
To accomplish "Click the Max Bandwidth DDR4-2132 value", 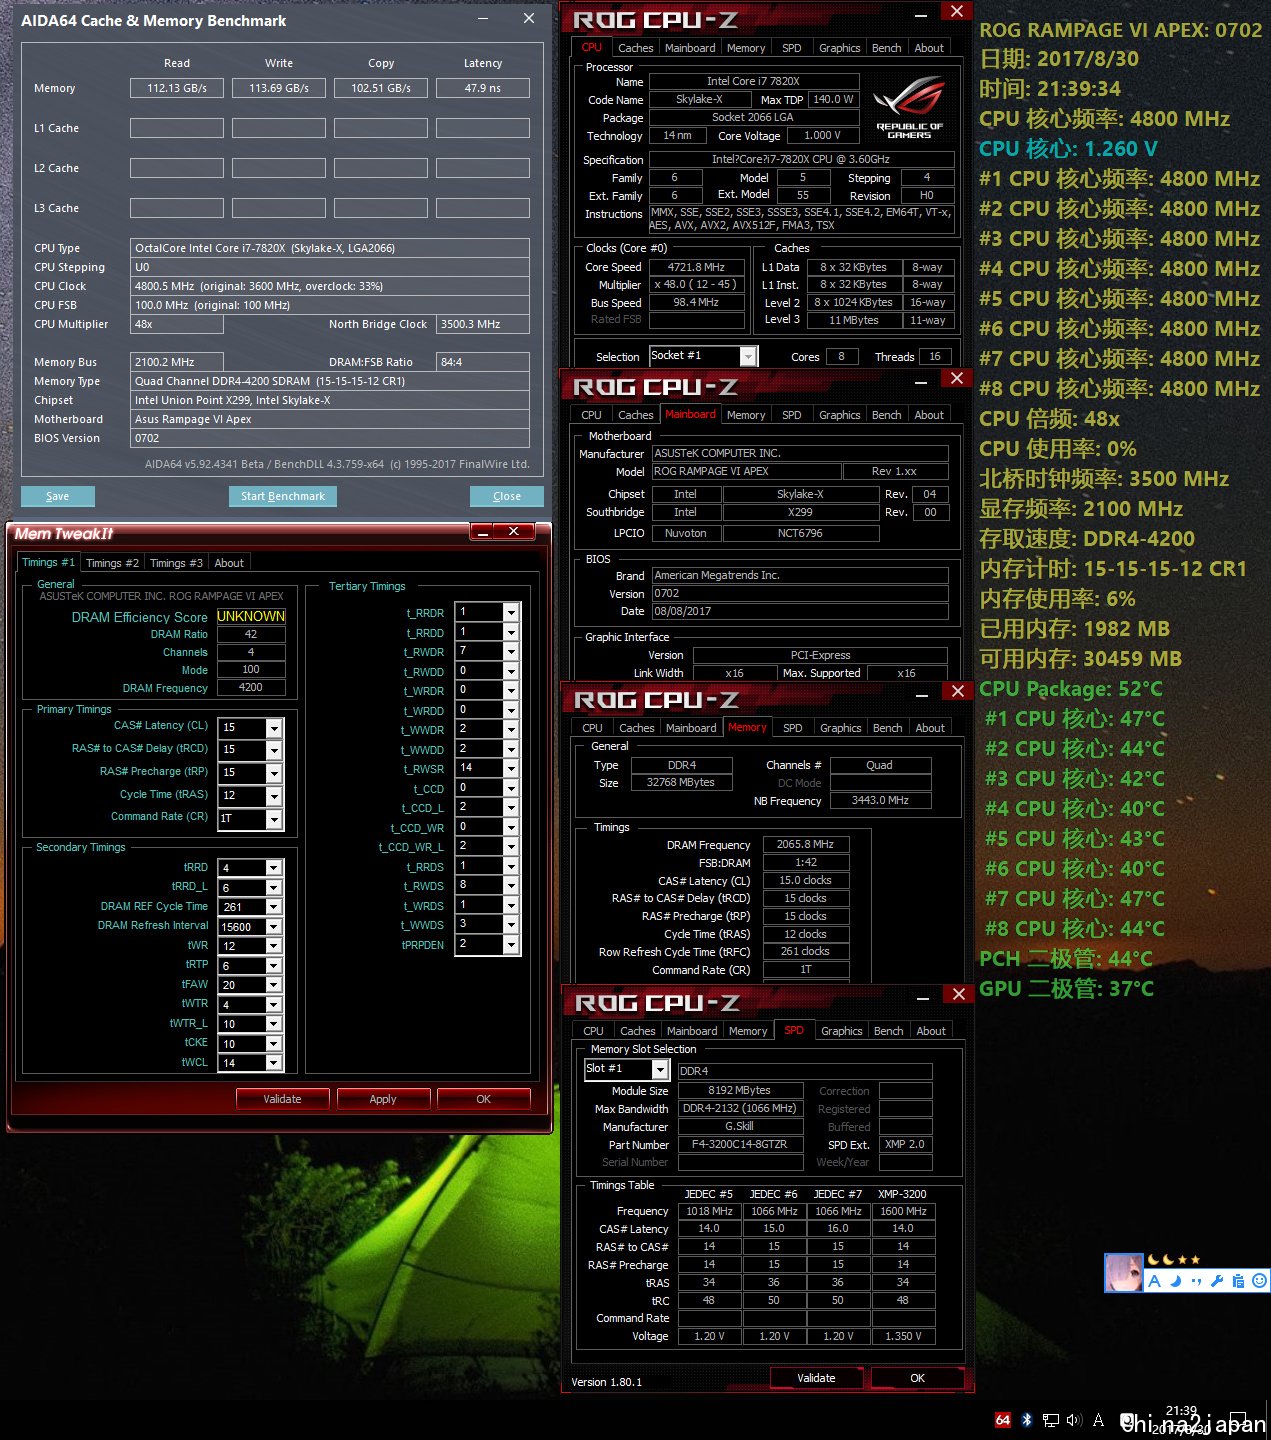I will (740, 1108).
